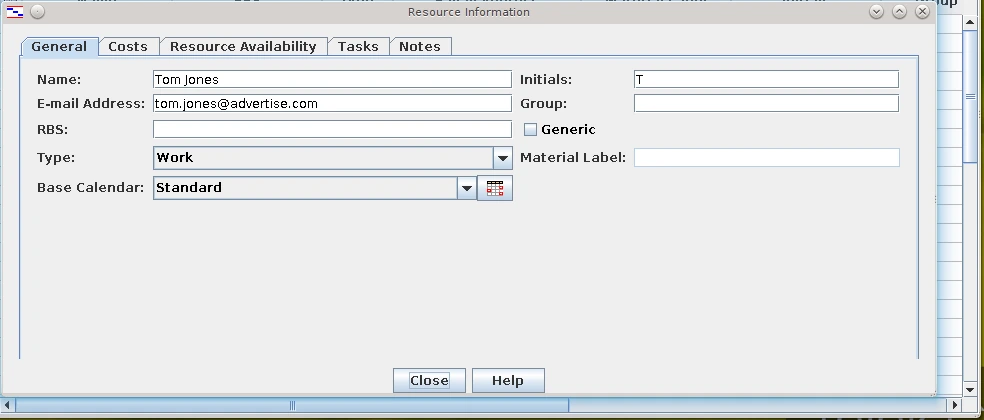Click the Material Label input field
Viewport: 984px width, 420px height.
(767, 158)
